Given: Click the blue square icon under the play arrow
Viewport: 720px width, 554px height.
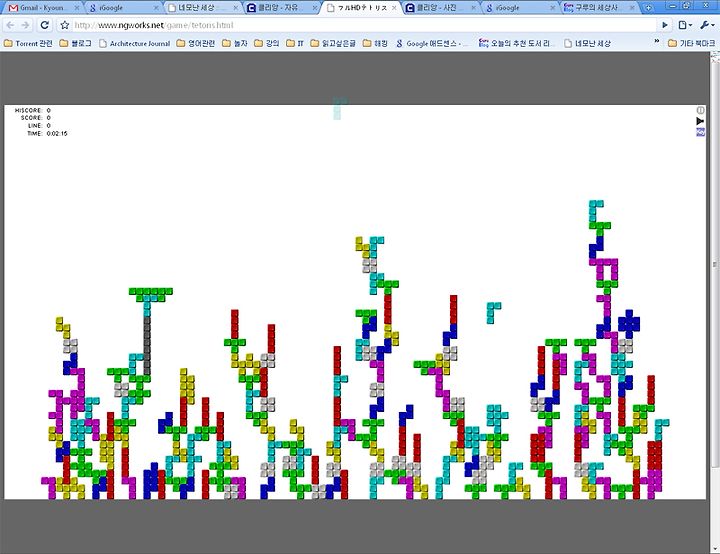Looking at the screenshot, I should coord(700,133).
